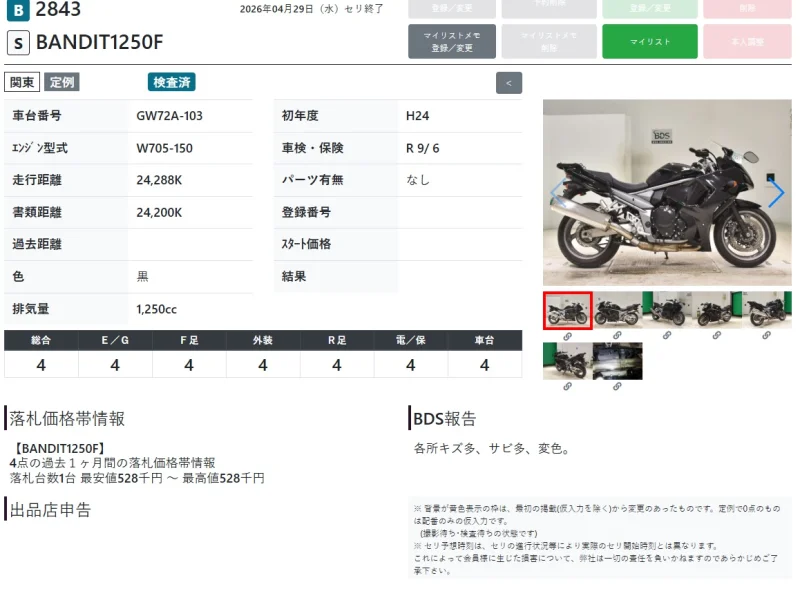Screen dimensions: 800x600
Task: Show the next bike photo with right arrow
Action: tap(776, 193)
